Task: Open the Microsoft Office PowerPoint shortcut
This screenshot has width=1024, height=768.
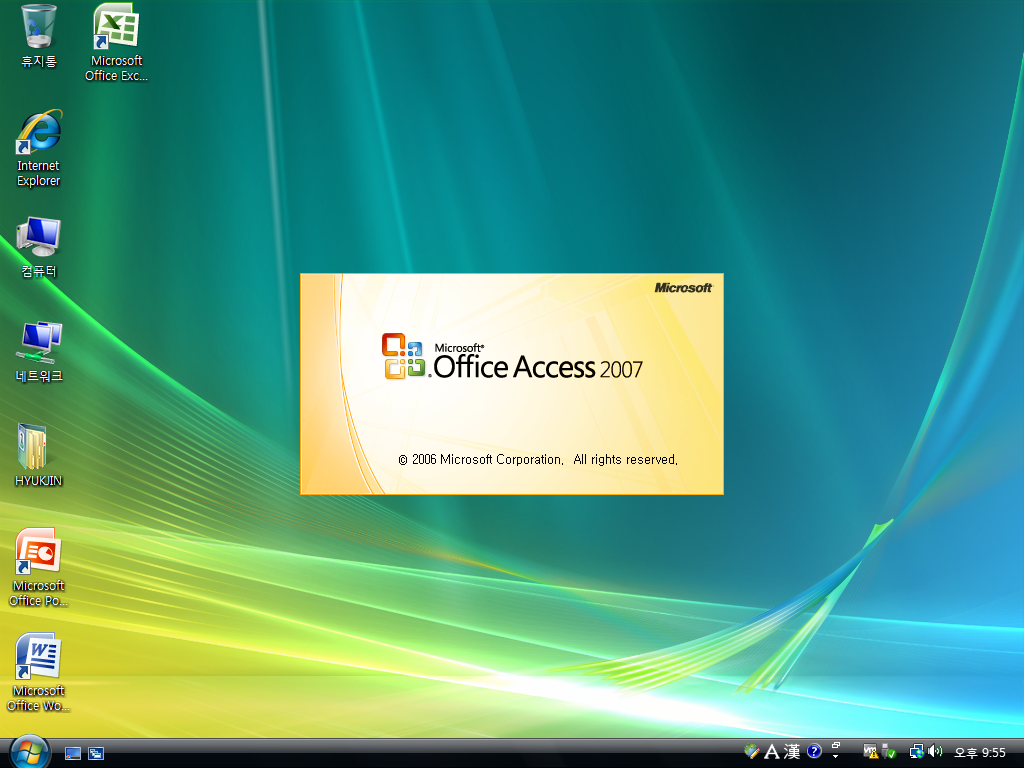Action: coord(39,567)
